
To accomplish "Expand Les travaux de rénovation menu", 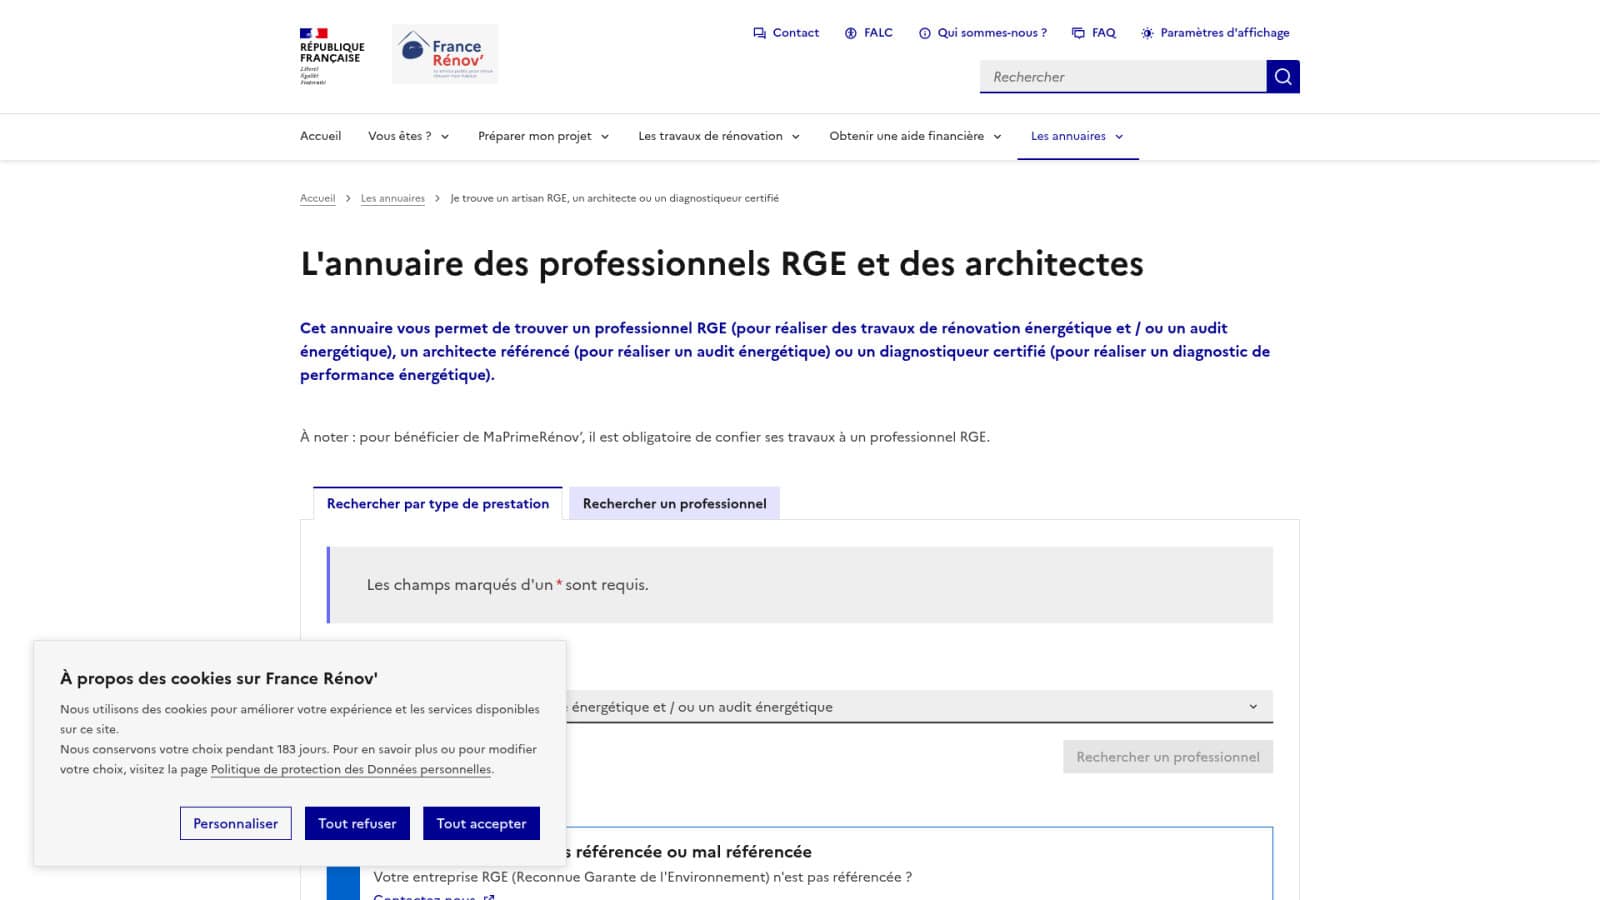I will pyautogui.click(x=719, y=136).
